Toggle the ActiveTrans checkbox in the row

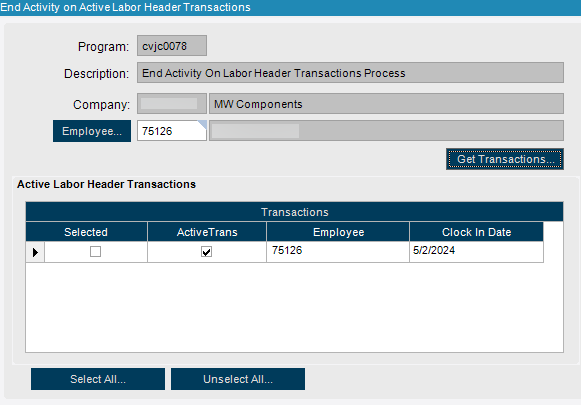(x=206, y=252)
